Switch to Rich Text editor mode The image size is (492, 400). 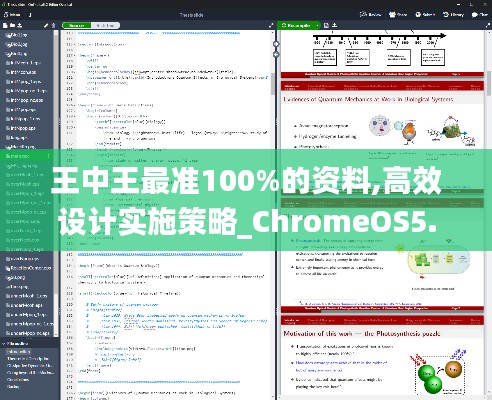pyautogui.click(x=105, y=25)
